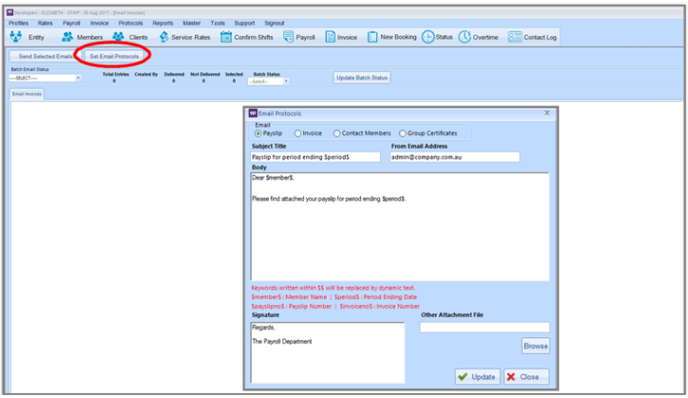This screenshot has width=688, height=398.
Task: Open the Payroll toolbar icon
Action: pos(288,37)
